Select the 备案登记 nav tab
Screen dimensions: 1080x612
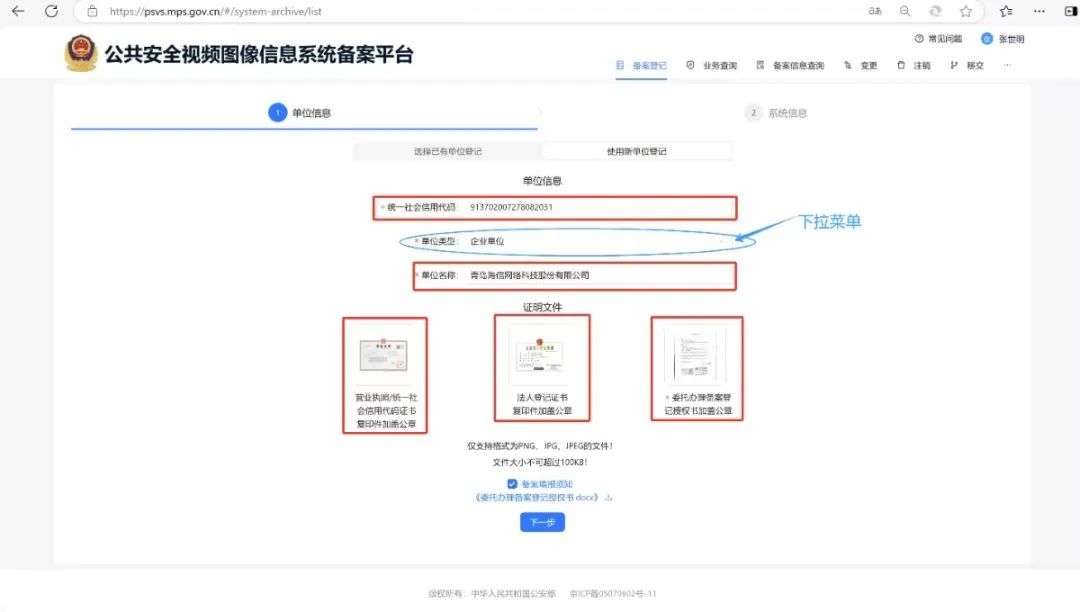641,65
